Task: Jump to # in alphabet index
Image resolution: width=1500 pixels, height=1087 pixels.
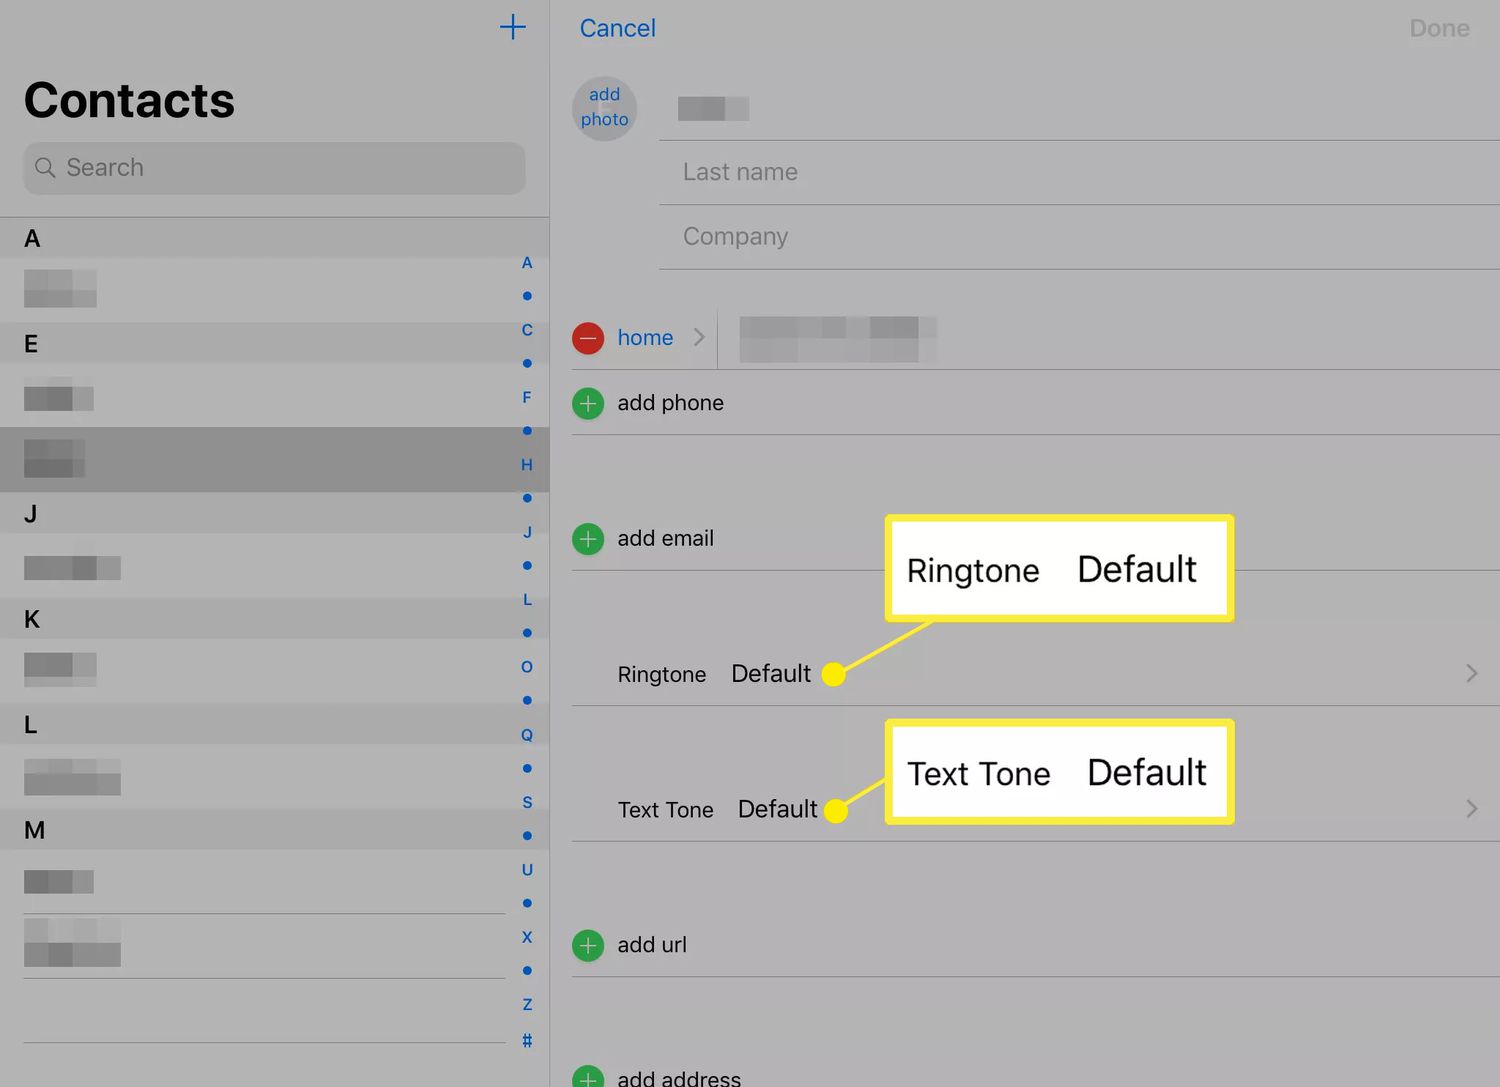Action: click(x=527, y=1041)
